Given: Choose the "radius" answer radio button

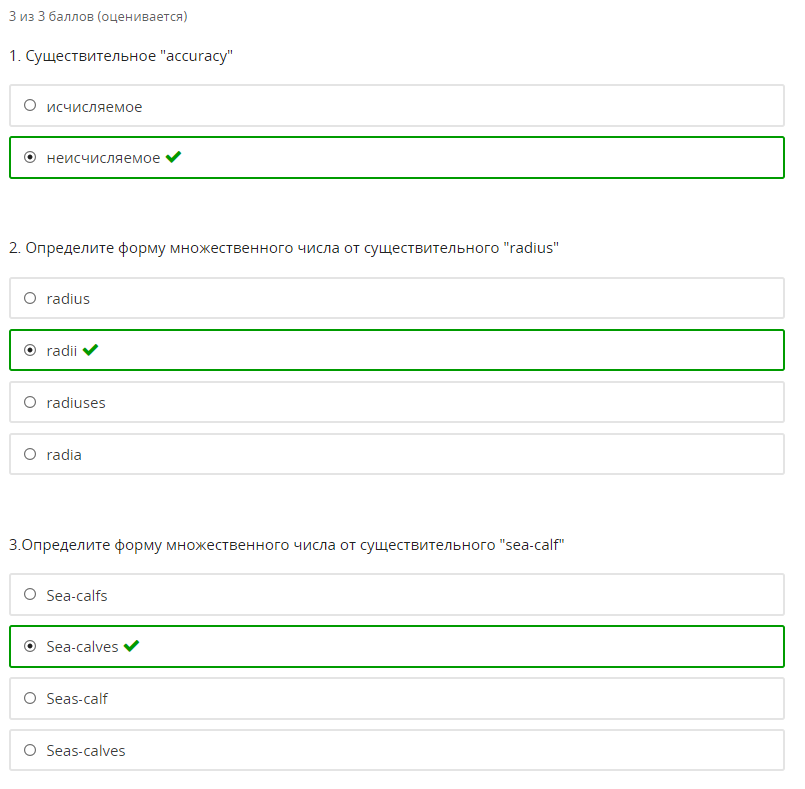Looking at the screenshot, I should pyautogui.click(x=30, y=298).
